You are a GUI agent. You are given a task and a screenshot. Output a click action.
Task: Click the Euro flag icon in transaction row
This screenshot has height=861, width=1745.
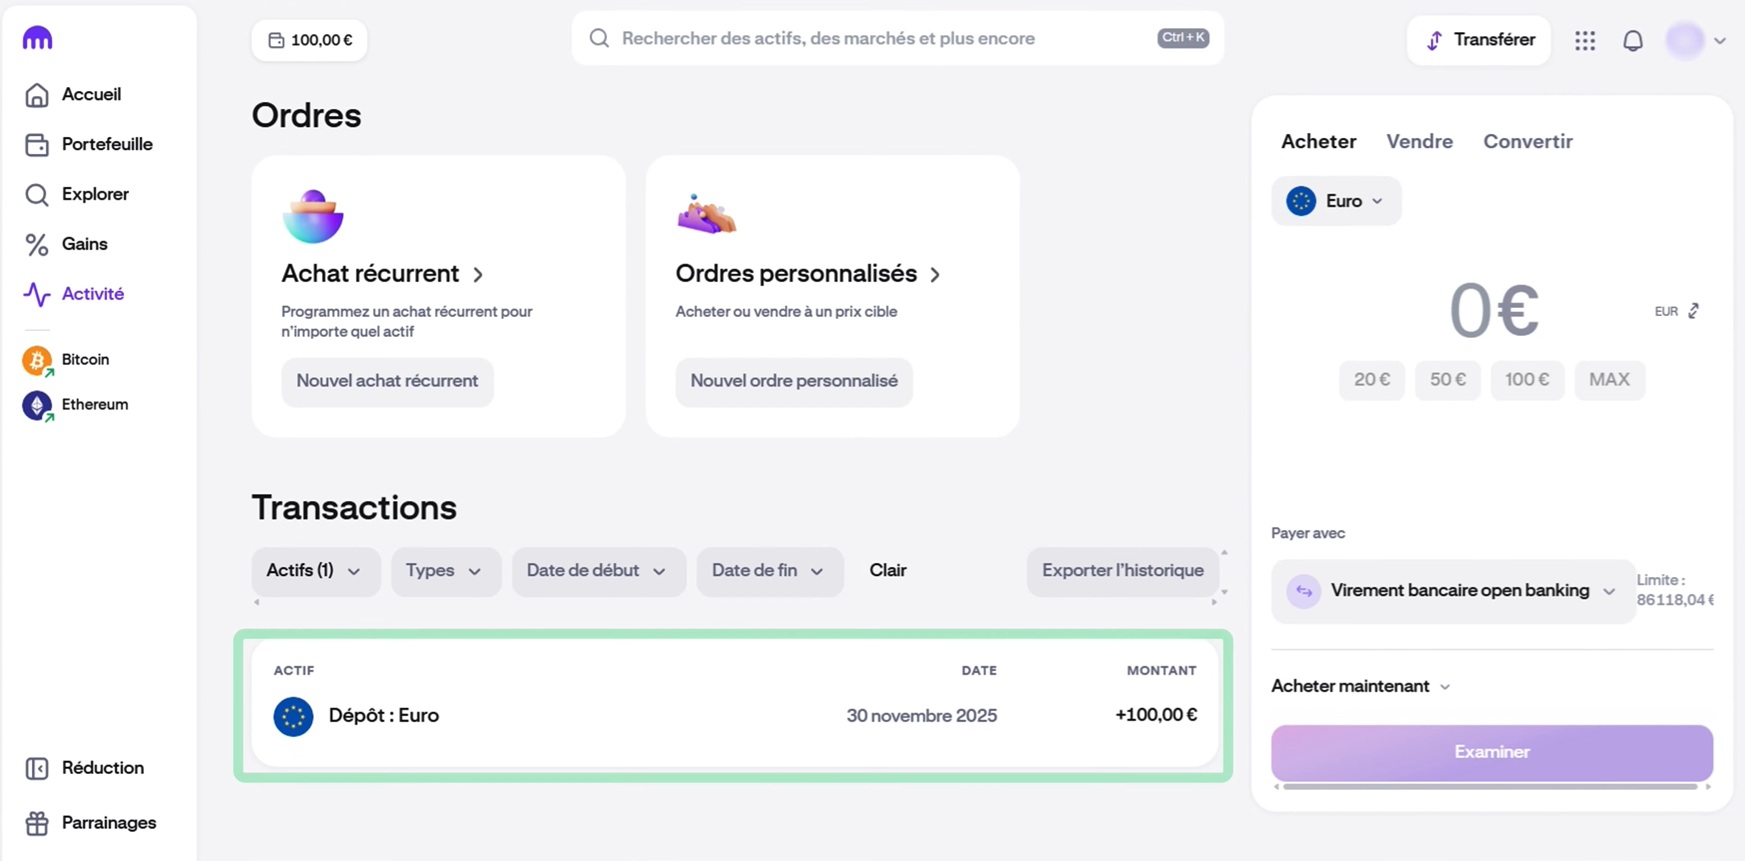click(x=293, y=717)
